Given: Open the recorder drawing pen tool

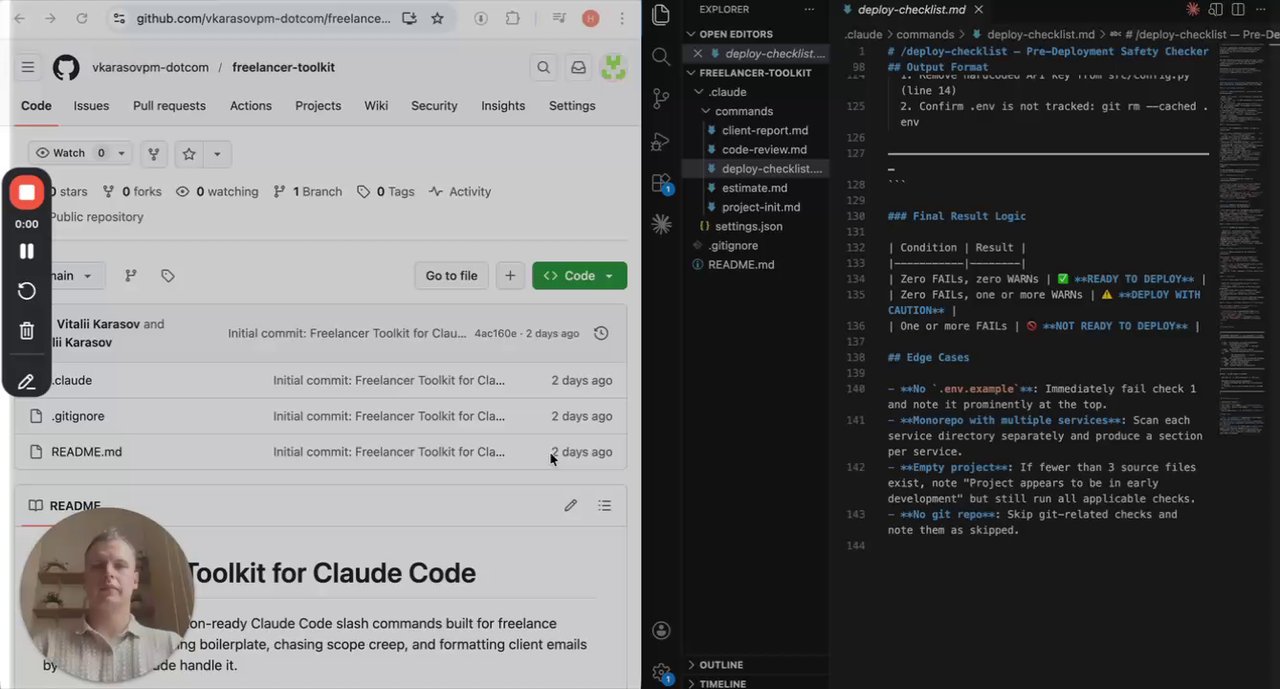Looking at the screenshot, I should [27, 381].
